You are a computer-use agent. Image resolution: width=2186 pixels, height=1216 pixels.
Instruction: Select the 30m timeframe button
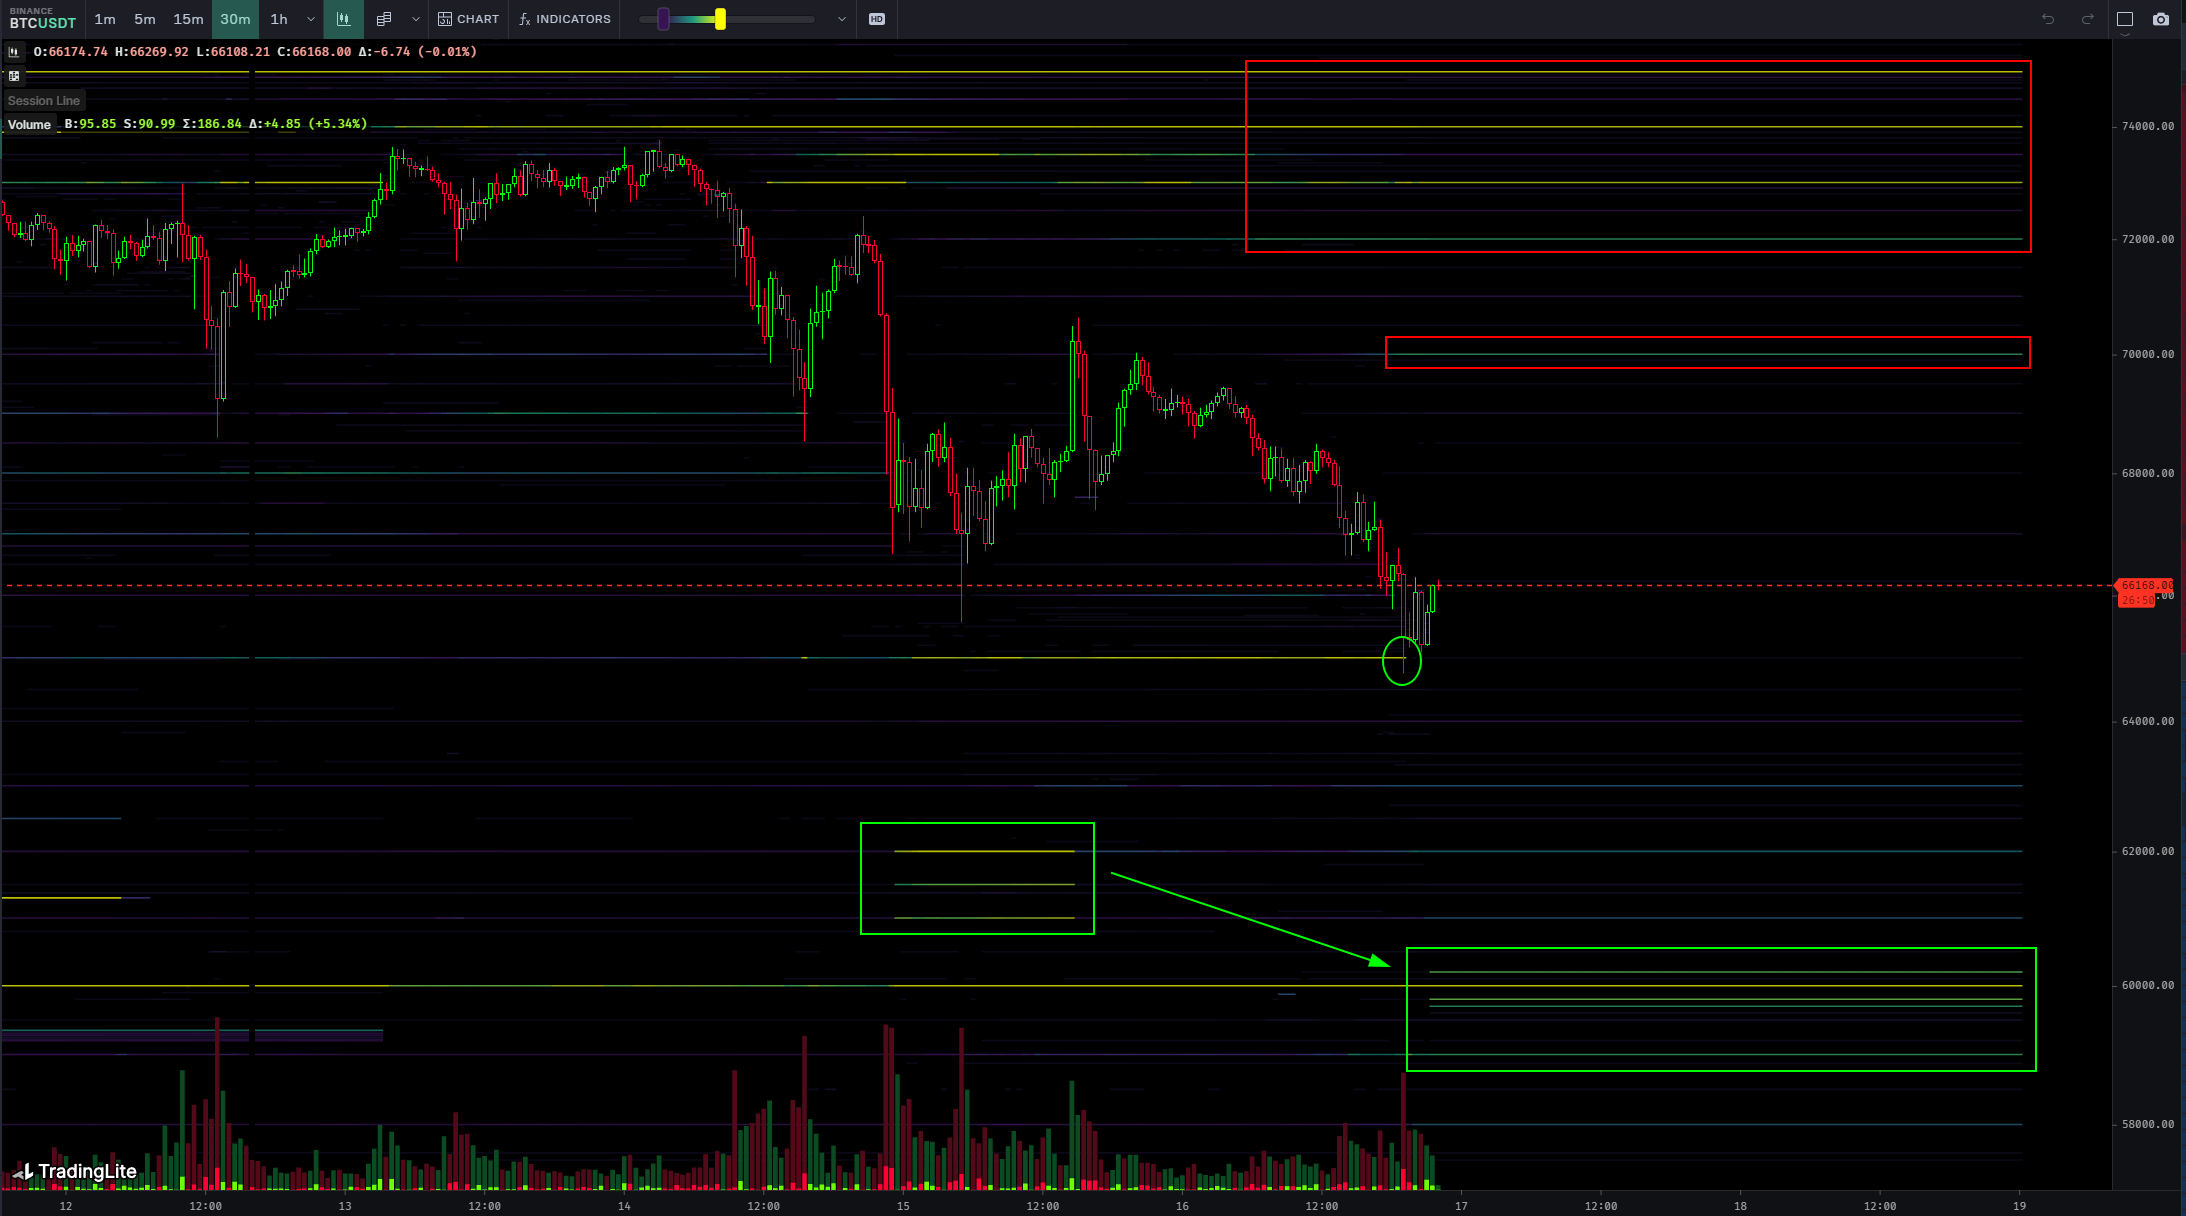(234, 18)
